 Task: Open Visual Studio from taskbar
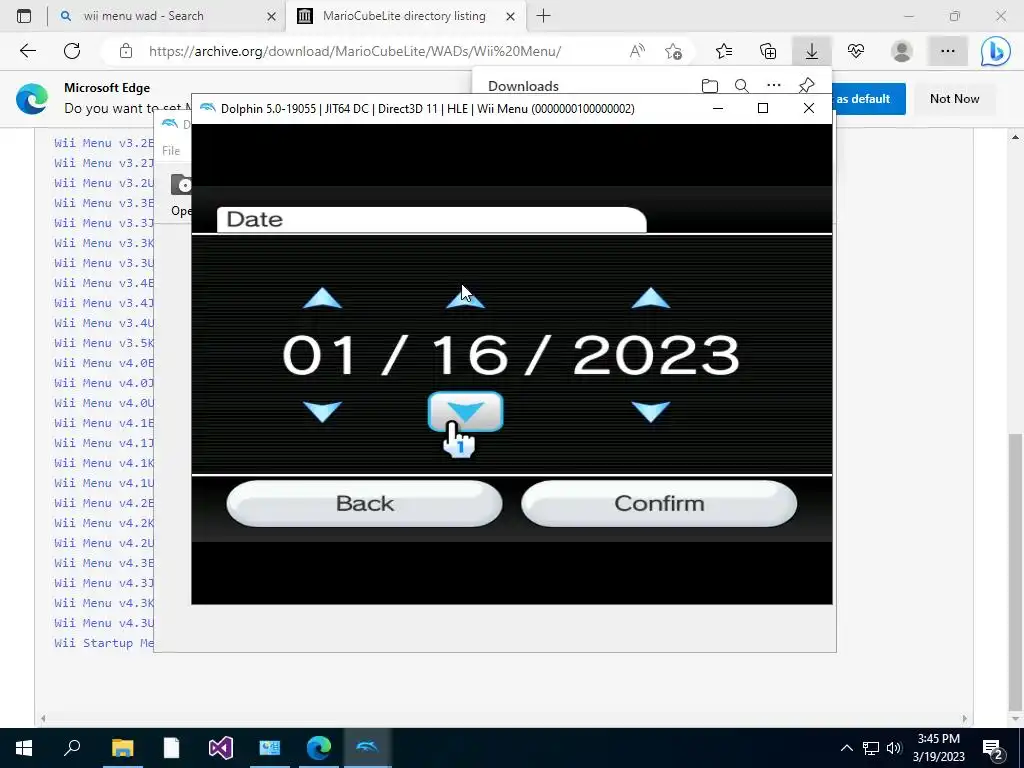point(221,748)
